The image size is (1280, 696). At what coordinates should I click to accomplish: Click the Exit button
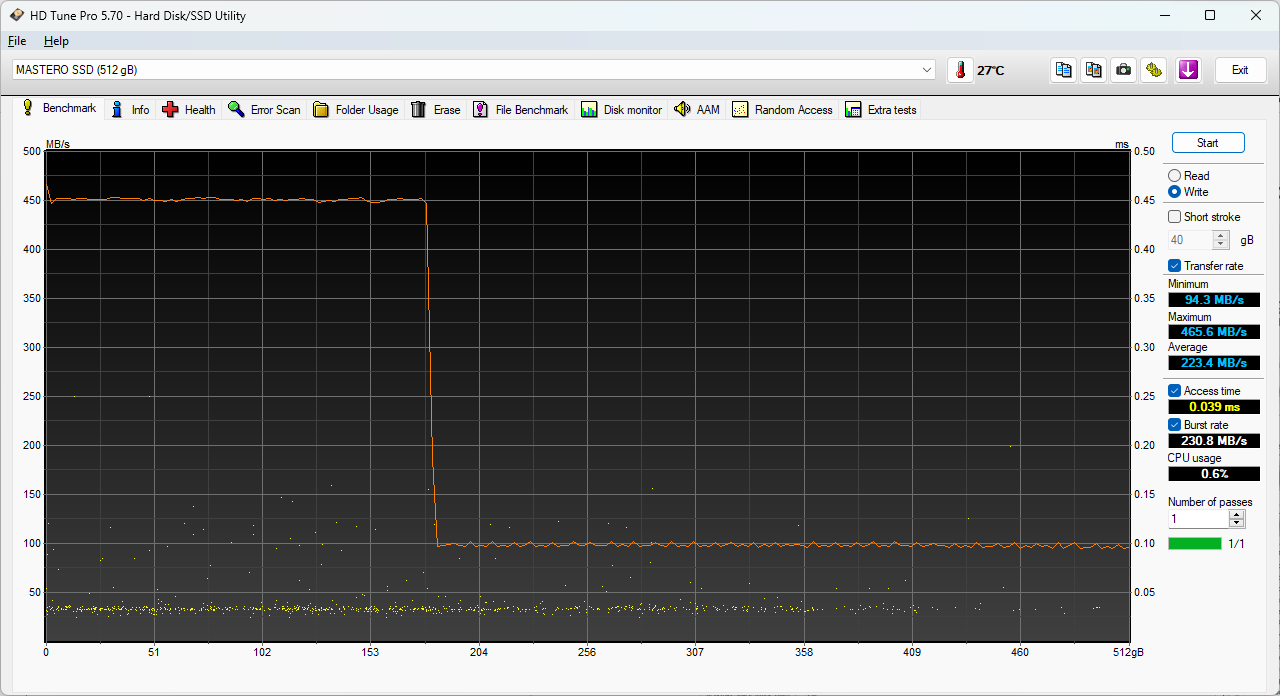(1240, 70)
